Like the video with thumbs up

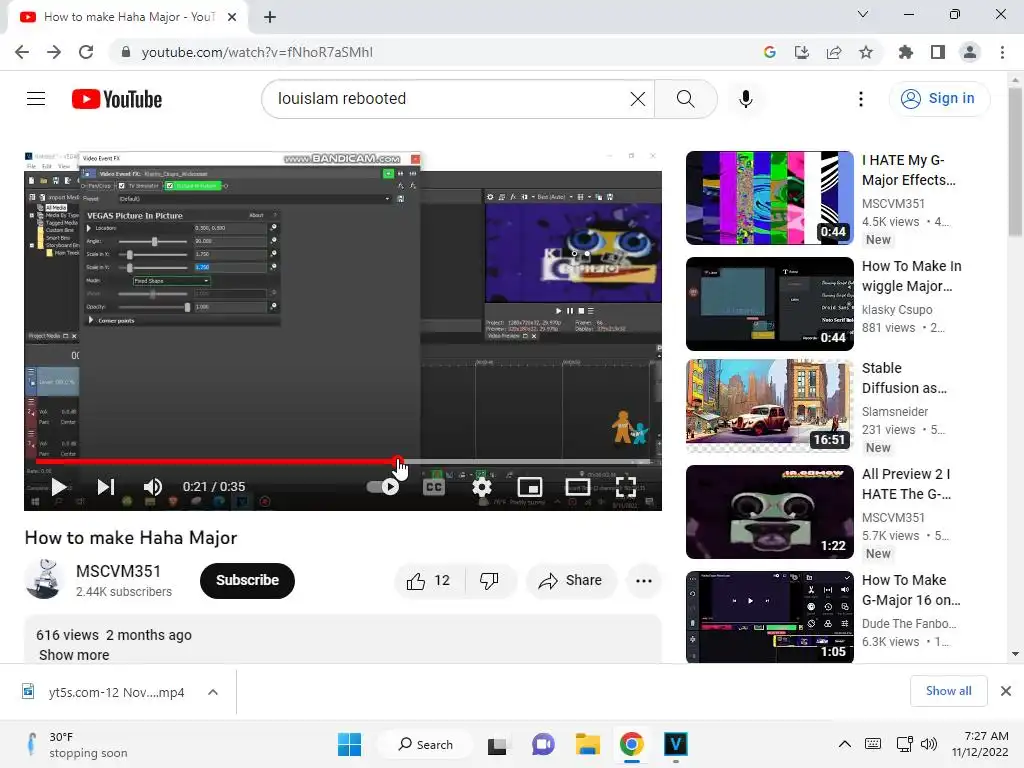point(428,581)
